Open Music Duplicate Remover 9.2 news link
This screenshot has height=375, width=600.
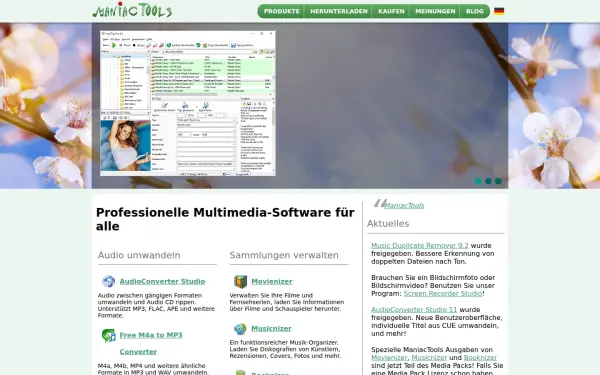(x=419, y=246)
